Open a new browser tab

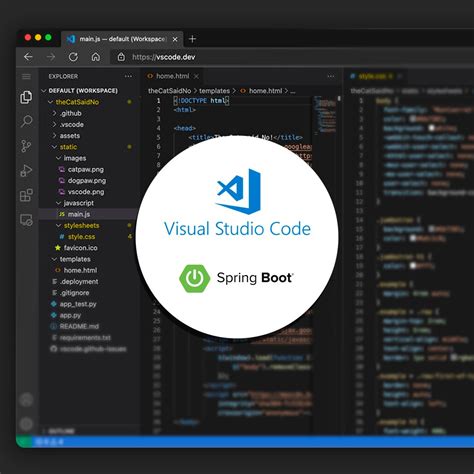(x=192, y=39)
